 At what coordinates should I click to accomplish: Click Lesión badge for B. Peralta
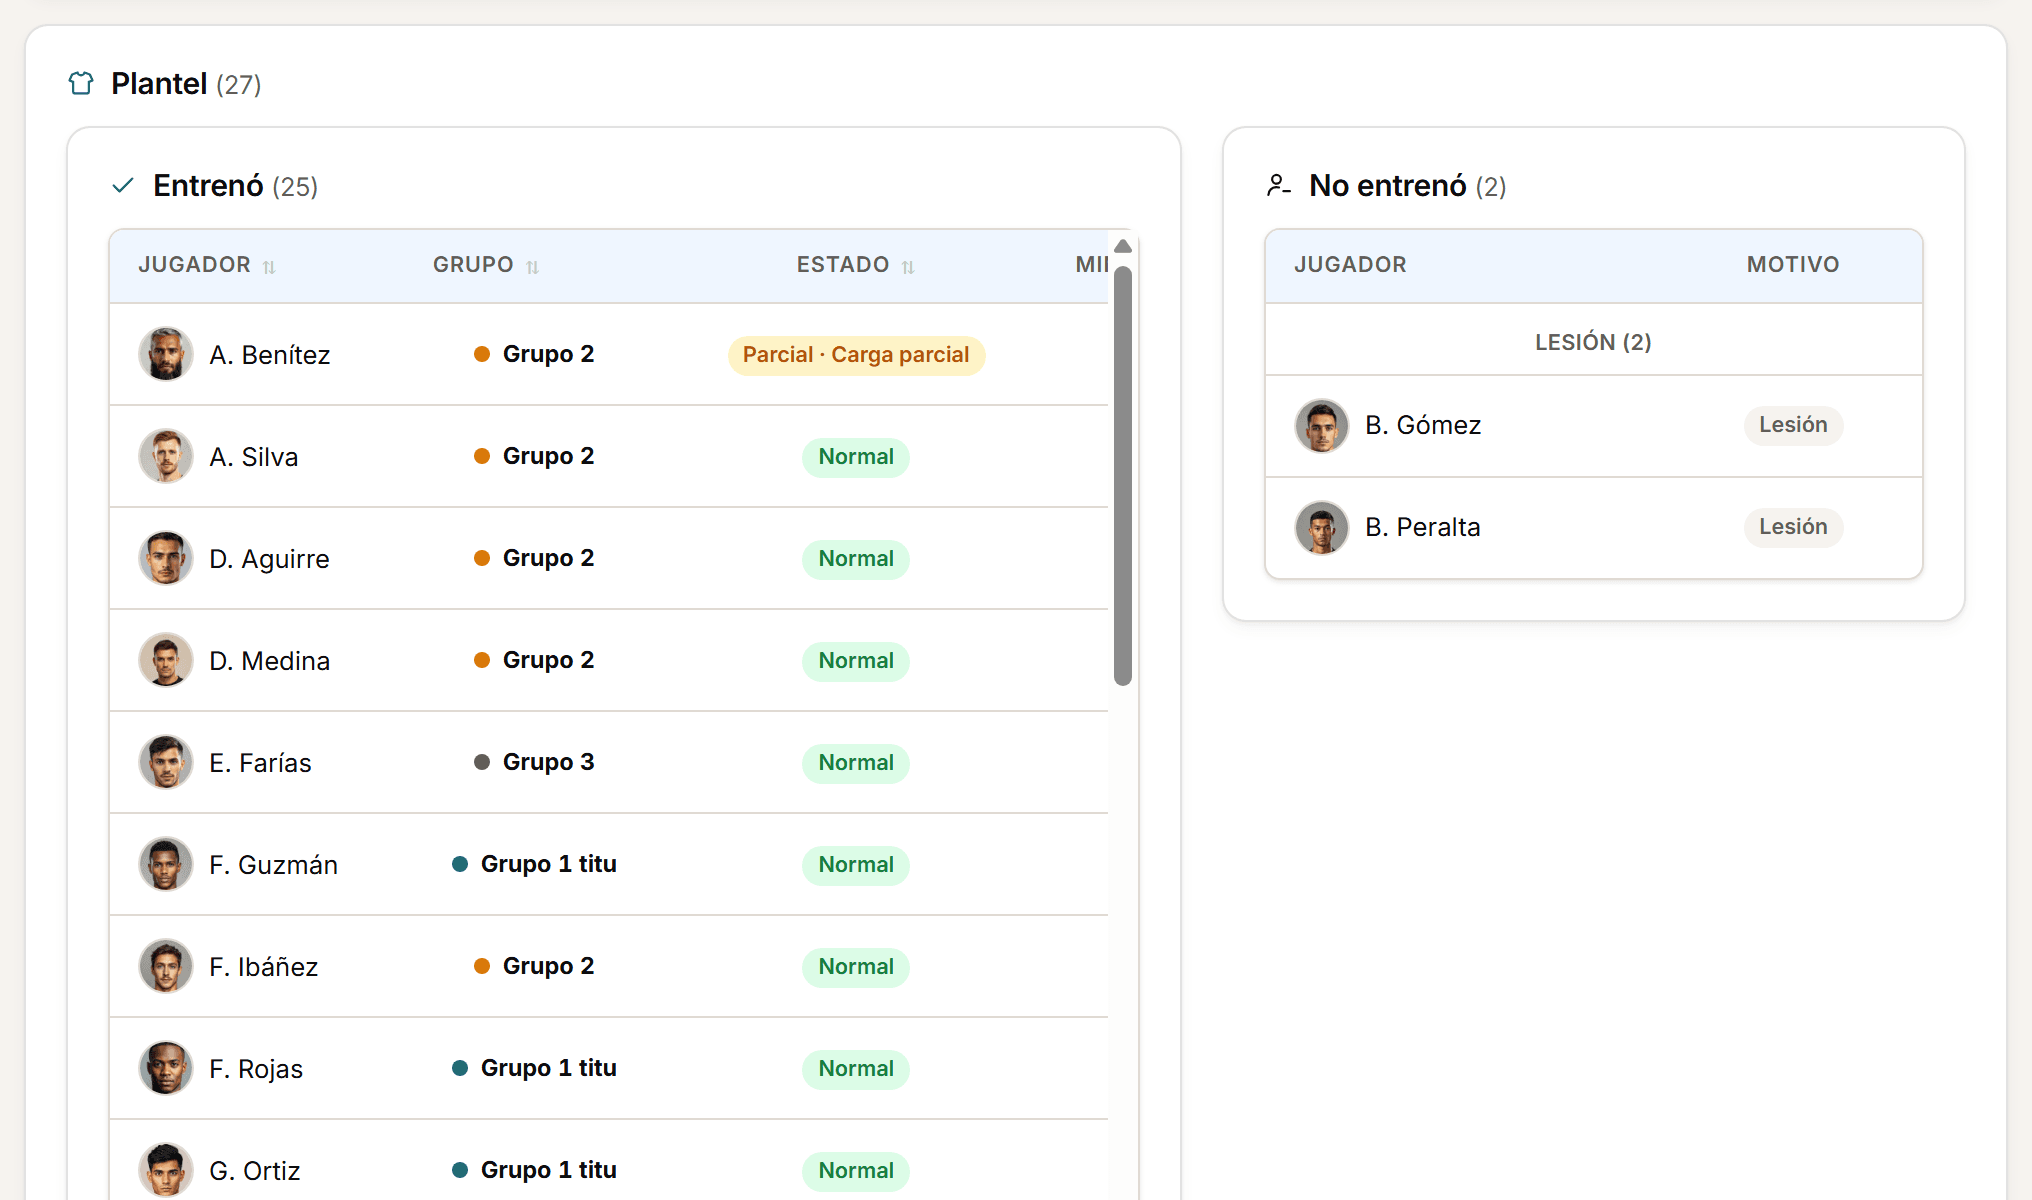[x=1793, y=527]
